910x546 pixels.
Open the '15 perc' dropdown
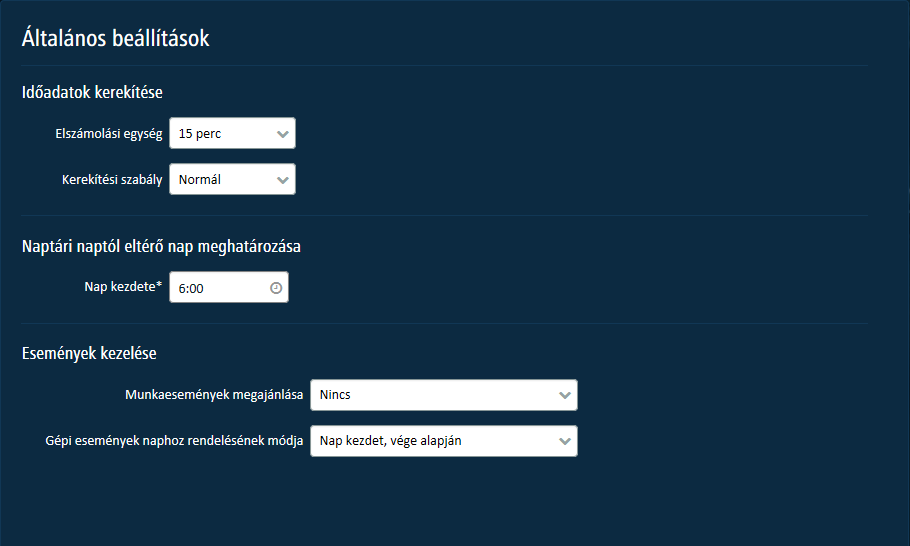pos(222,134)
